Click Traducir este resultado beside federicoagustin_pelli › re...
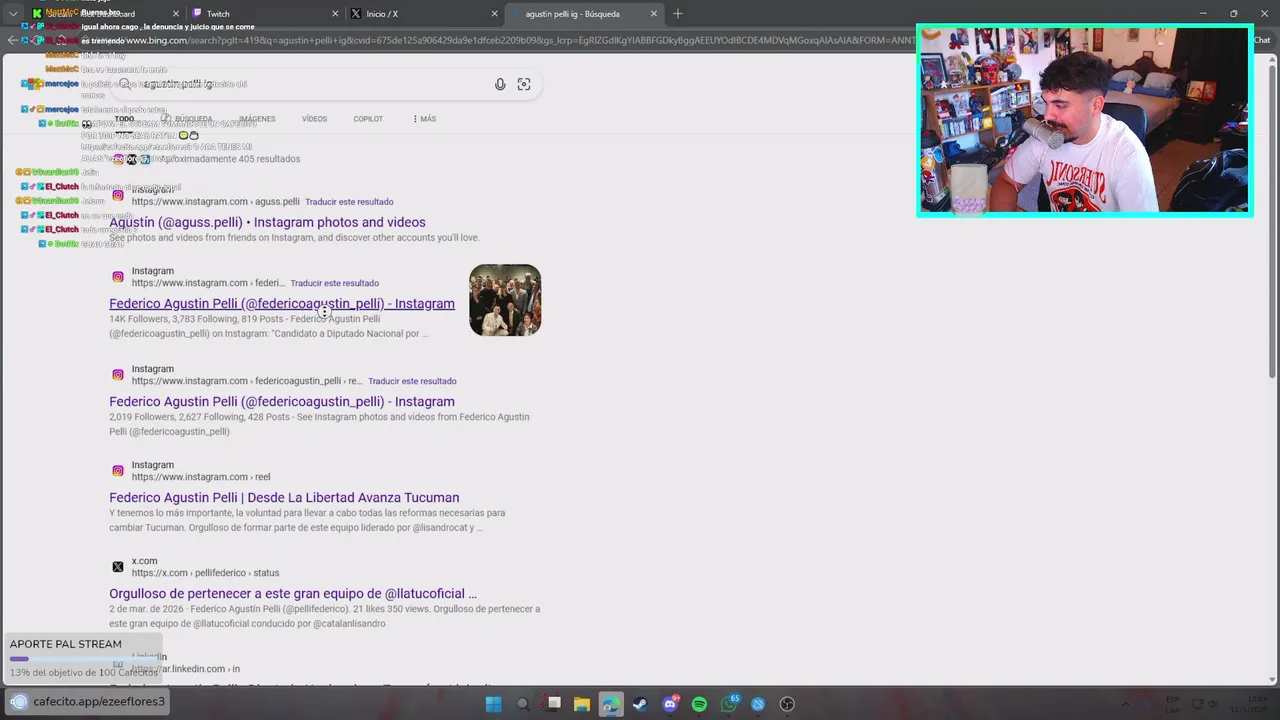 (412, 381)
